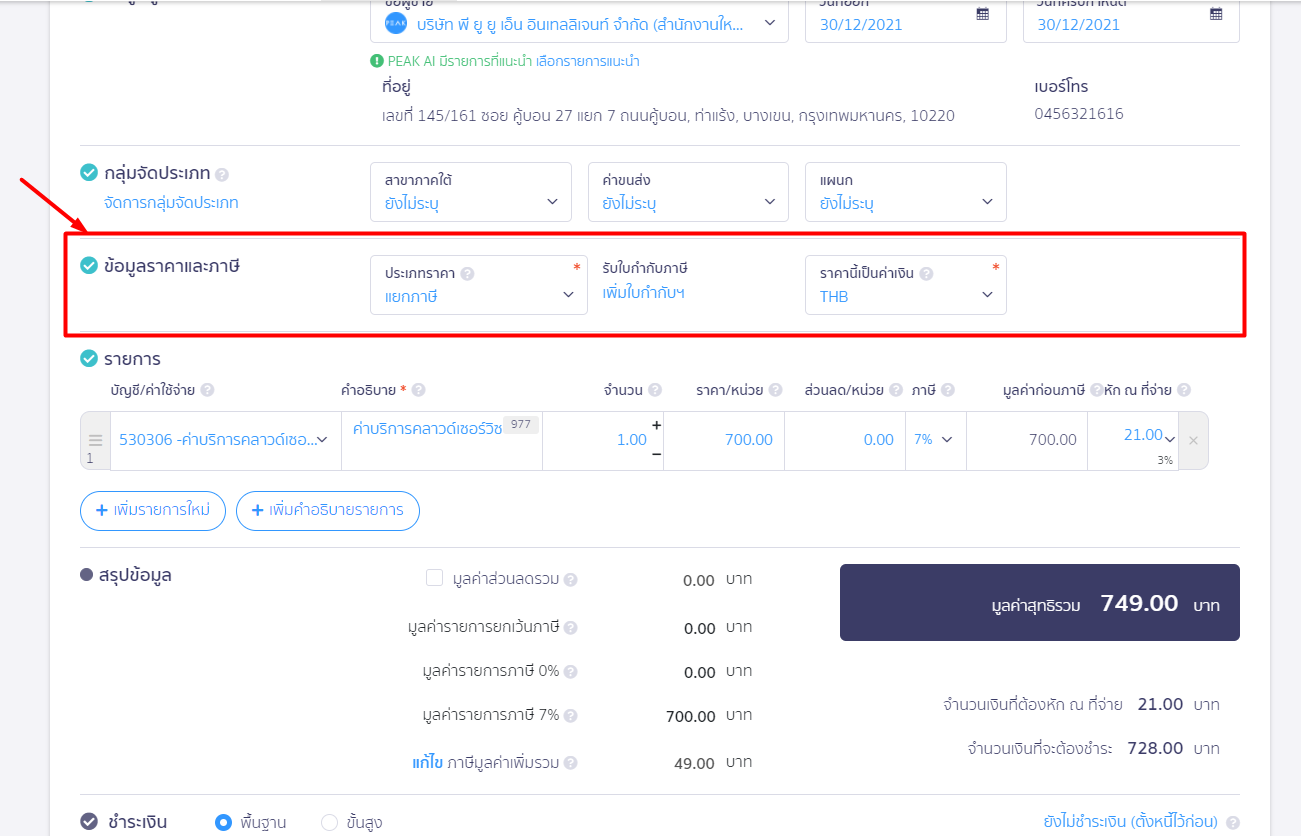Click แก้ไข link beside ภาษีมูลค่าเพิ่มรวม
This screenshot has height=836, width=1301.
coord(427,763)
